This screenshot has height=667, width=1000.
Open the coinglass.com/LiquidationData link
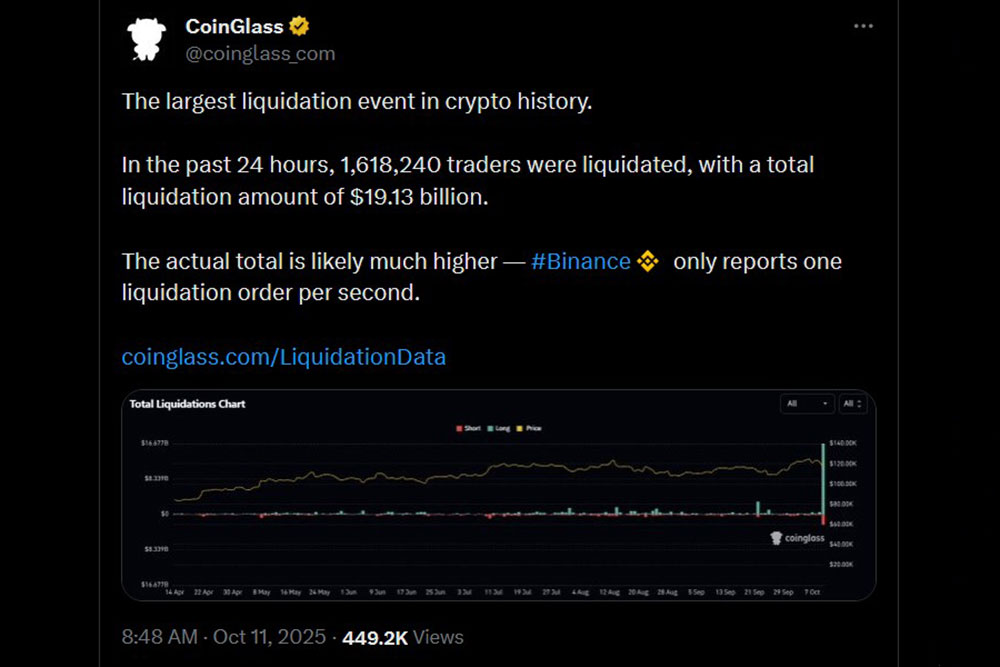(x=284, y=356)
